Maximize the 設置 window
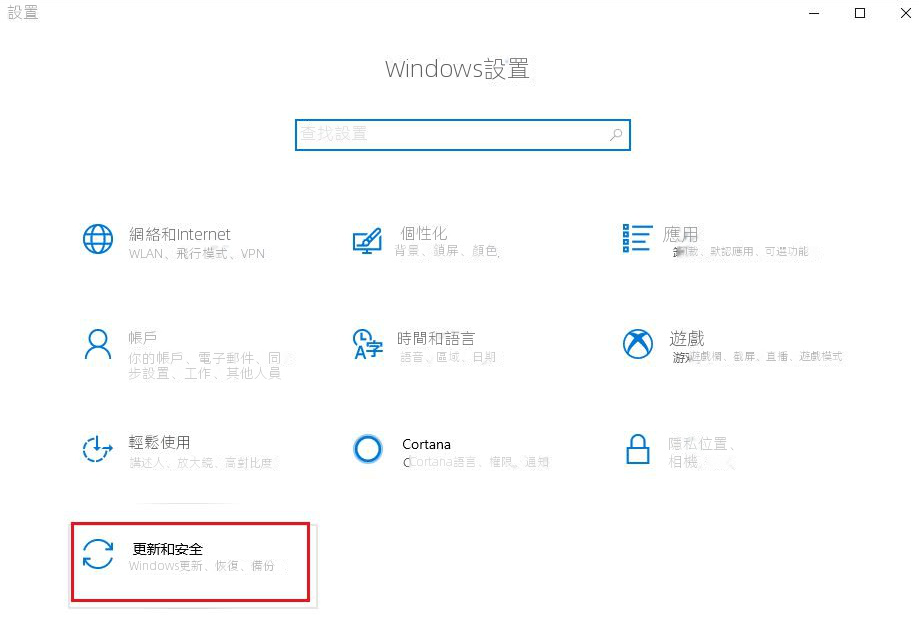919x623 pixels. 860,13
